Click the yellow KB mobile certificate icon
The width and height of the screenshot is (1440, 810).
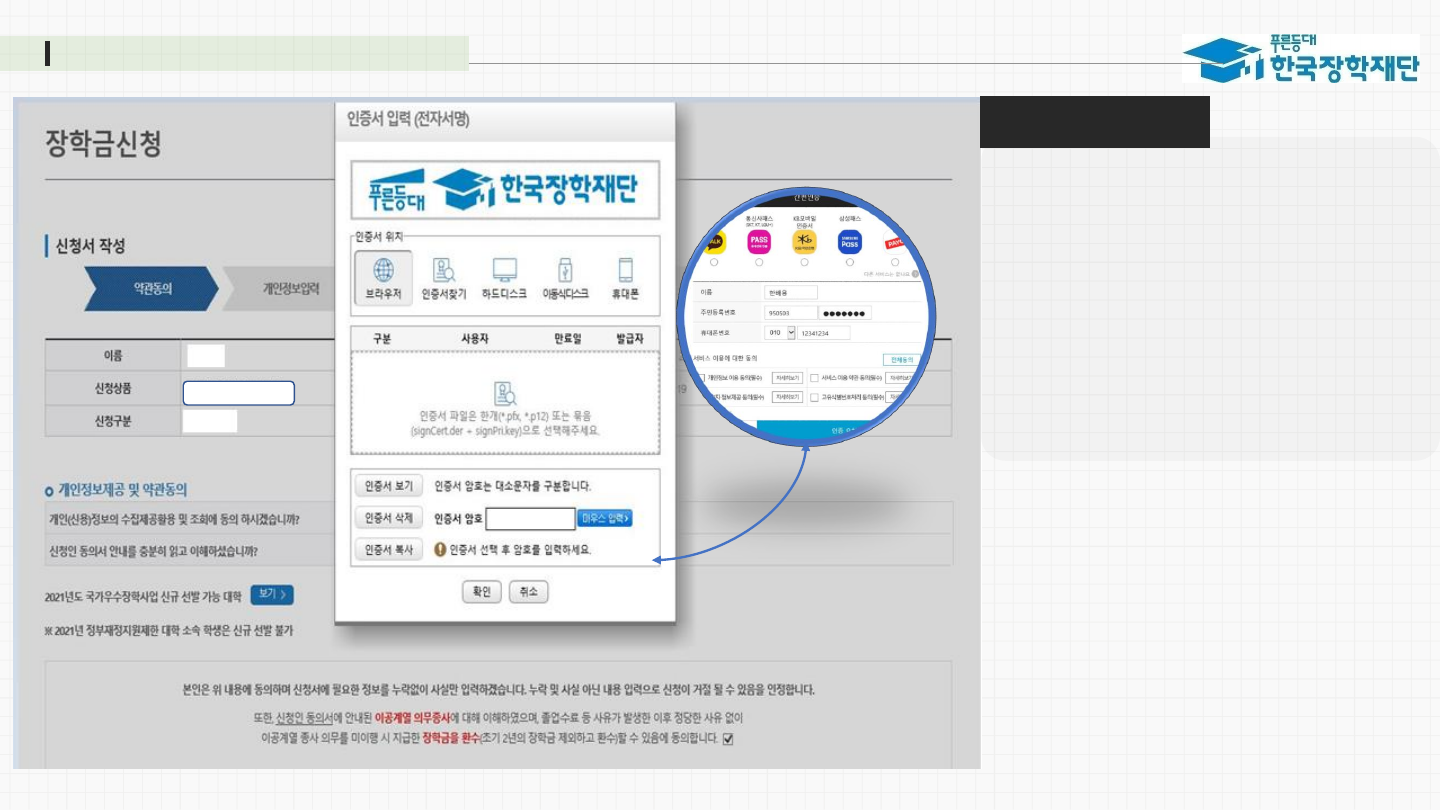(x=804, y=241)
